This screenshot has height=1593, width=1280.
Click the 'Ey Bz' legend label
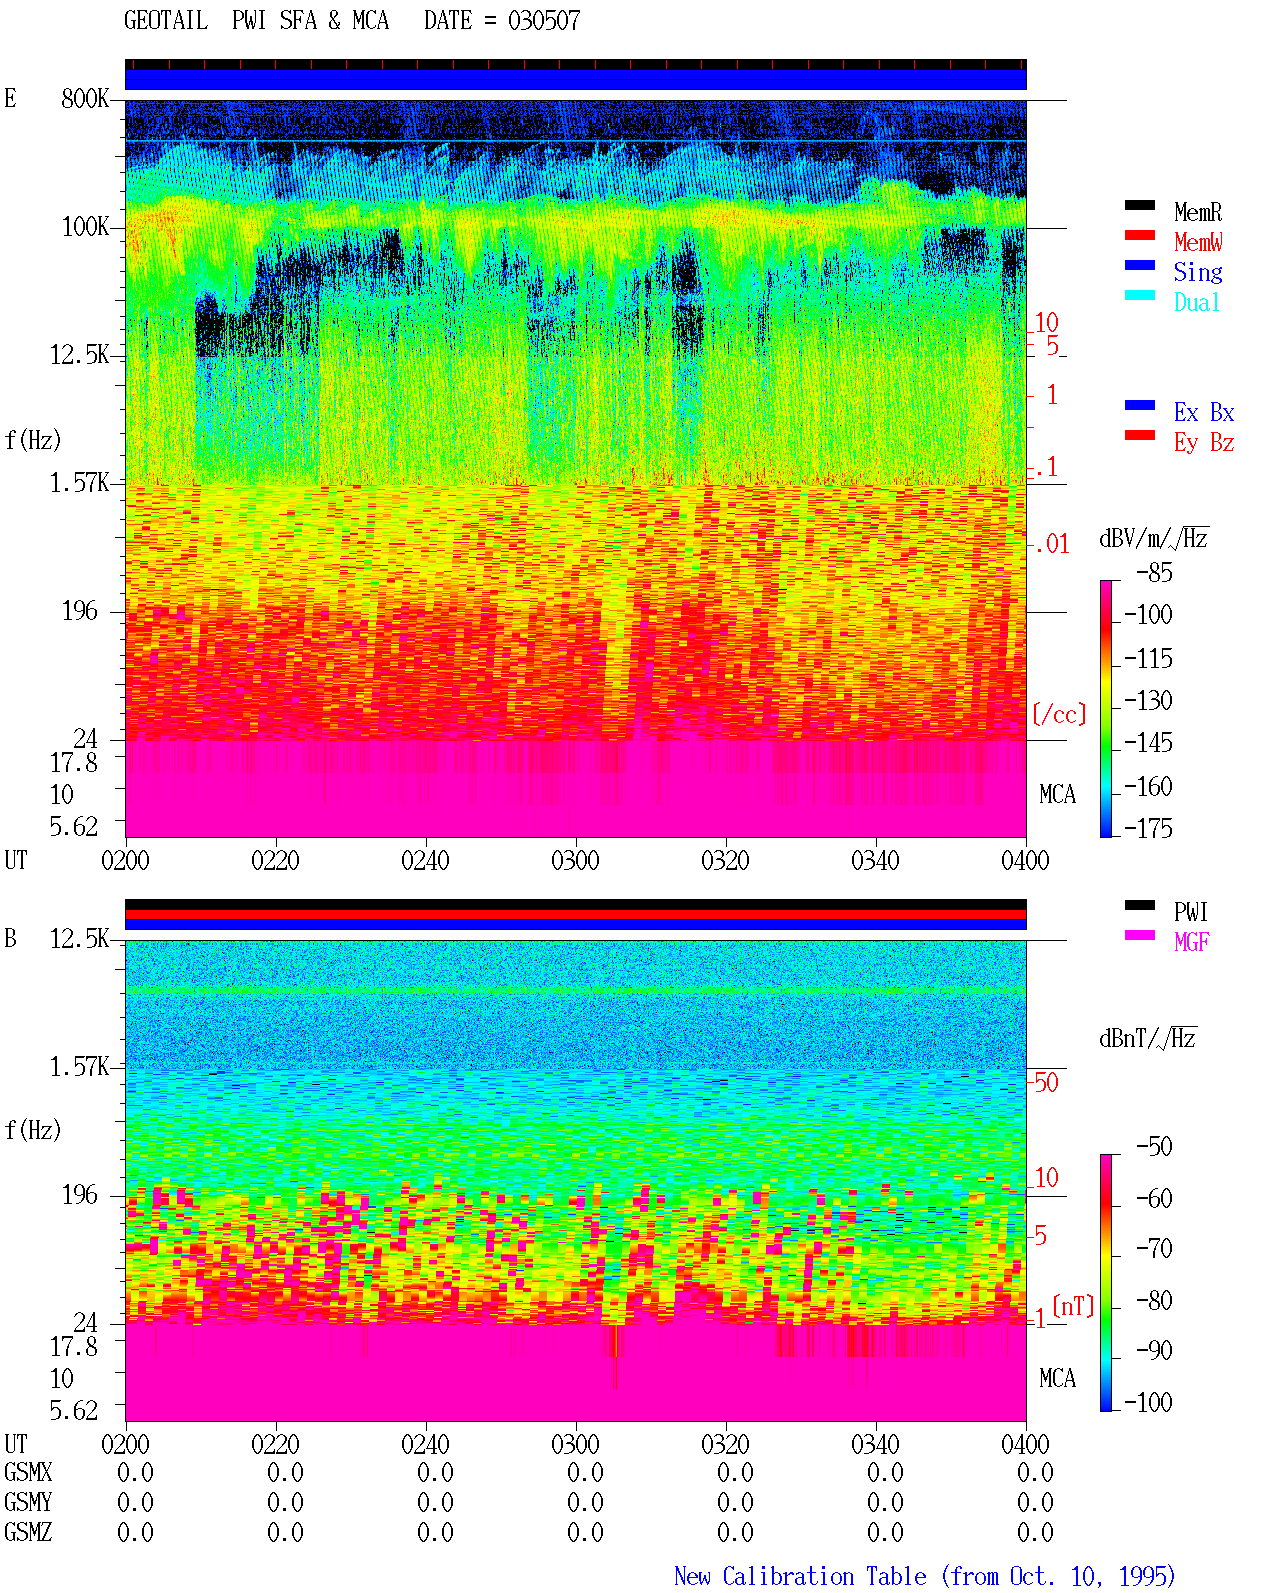tap(1204, 442)
